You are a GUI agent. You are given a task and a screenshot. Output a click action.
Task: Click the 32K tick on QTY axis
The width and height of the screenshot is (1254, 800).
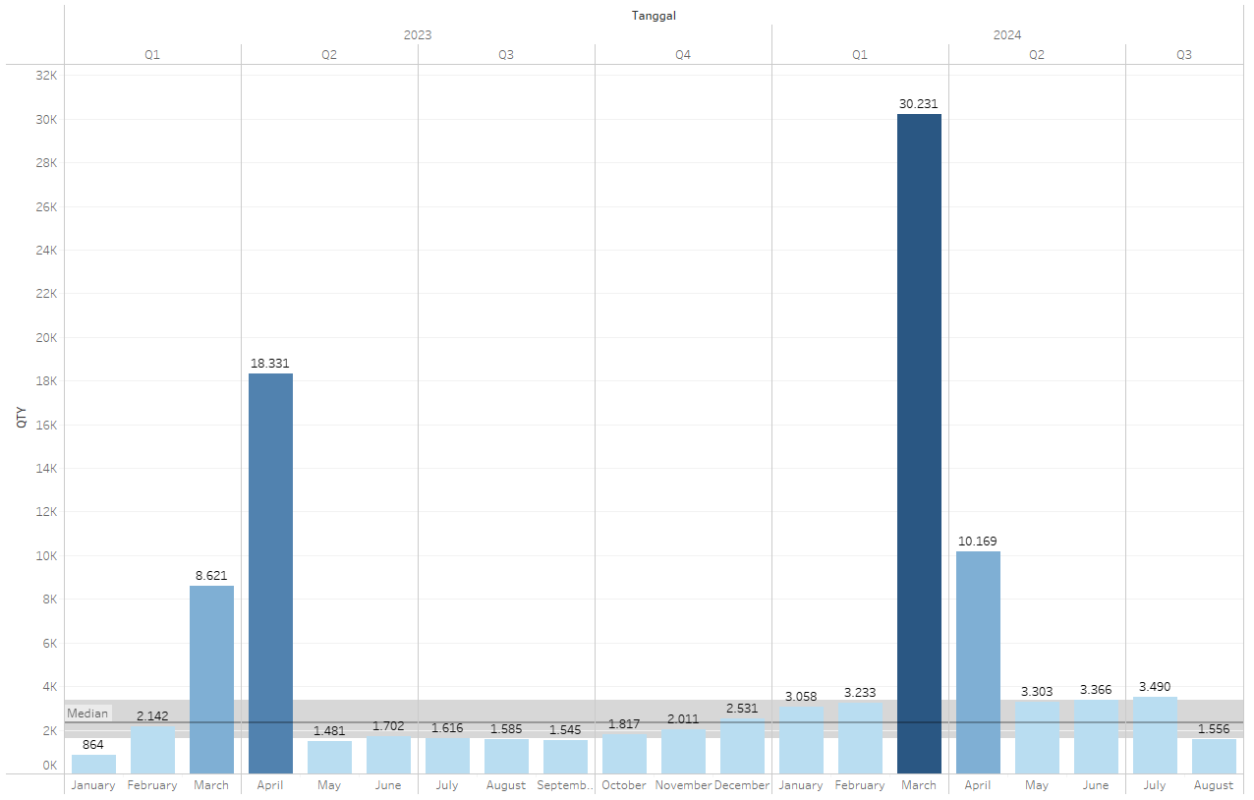(x=47, y=76)
